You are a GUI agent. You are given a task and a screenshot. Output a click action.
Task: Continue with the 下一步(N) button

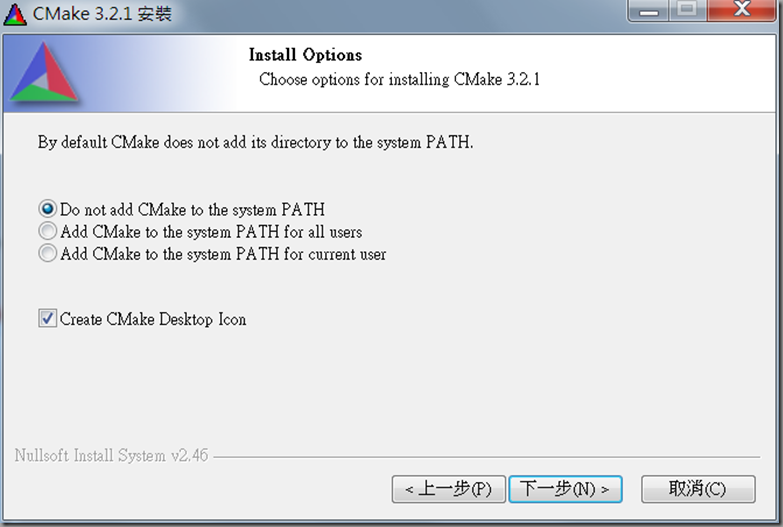pyautogui.click(x=565, y=489)
